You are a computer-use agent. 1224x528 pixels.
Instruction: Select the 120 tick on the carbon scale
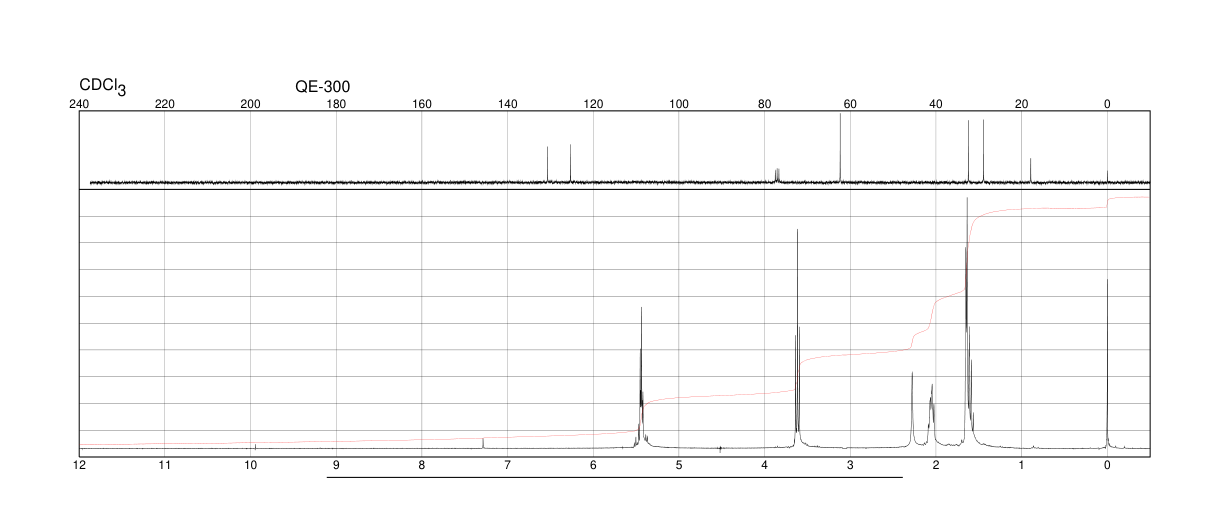tap(593, 104)
